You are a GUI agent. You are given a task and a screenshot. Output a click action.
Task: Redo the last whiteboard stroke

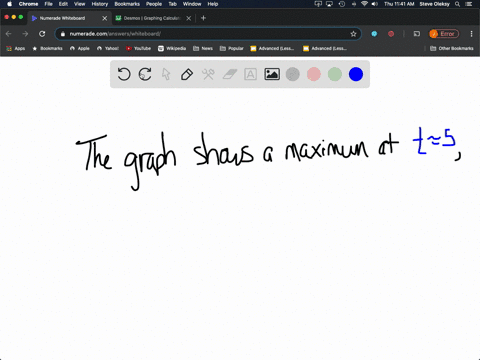point(145,74)
